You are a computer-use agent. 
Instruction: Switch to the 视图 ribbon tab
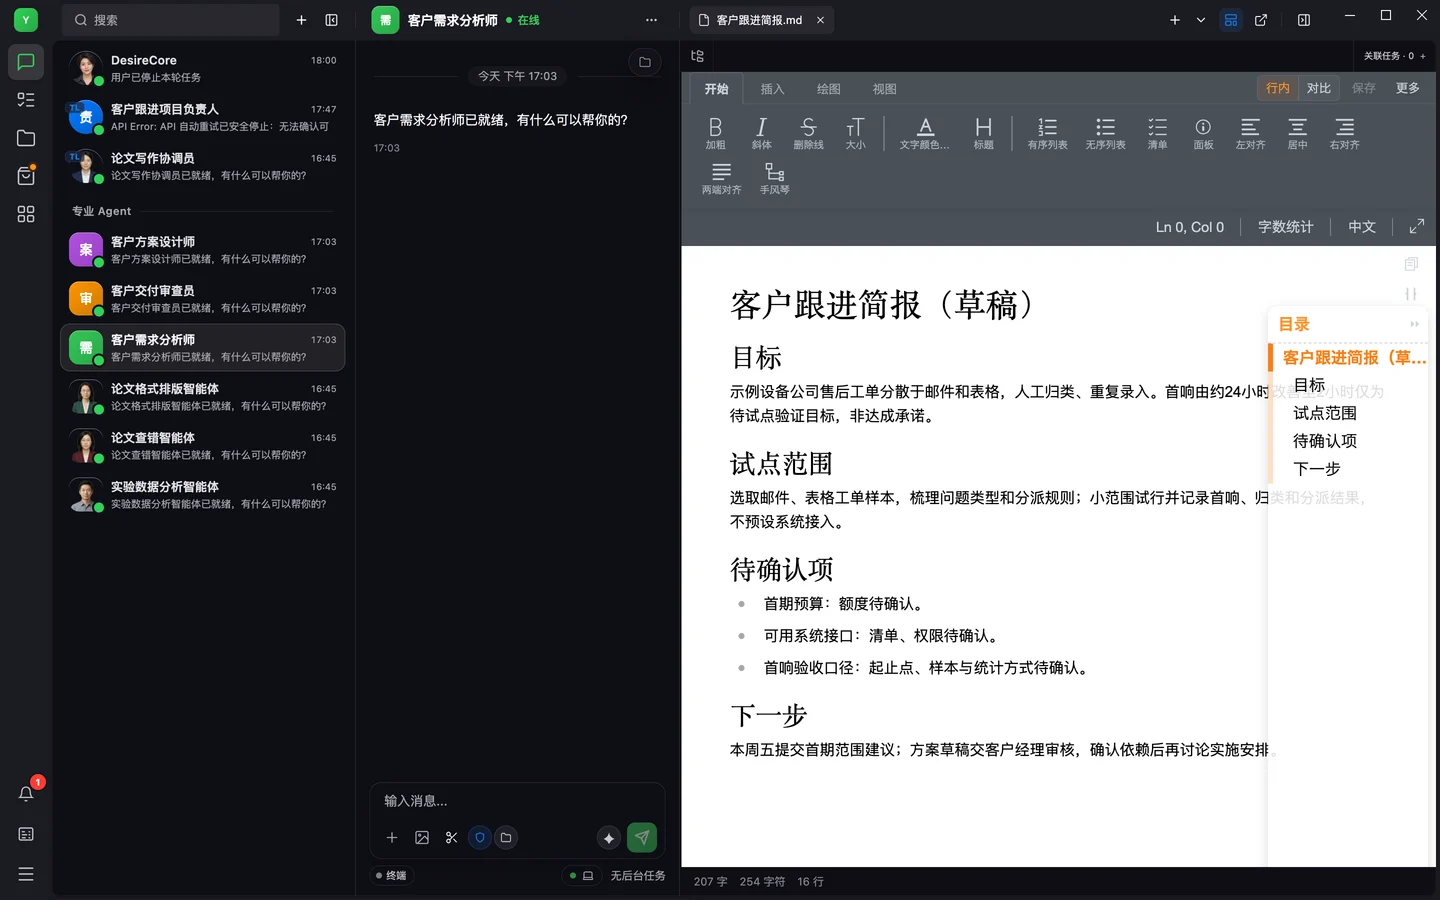pyautogui.click(x=884, y=89)
